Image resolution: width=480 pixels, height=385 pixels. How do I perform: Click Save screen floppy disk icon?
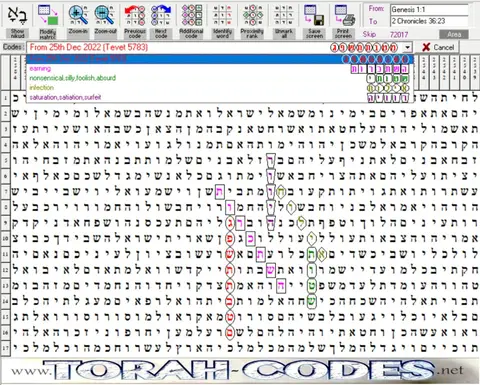click(x=314, y=16)
